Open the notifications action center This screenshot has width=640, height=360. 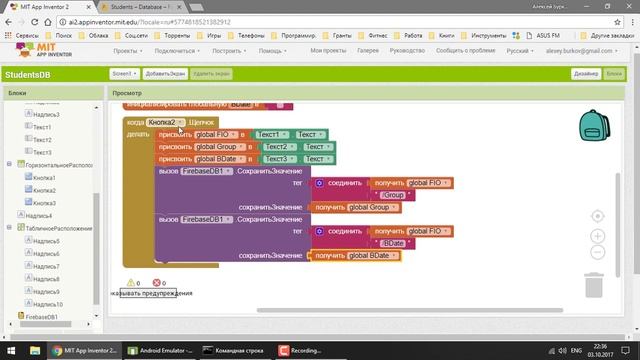pos(625,351)
